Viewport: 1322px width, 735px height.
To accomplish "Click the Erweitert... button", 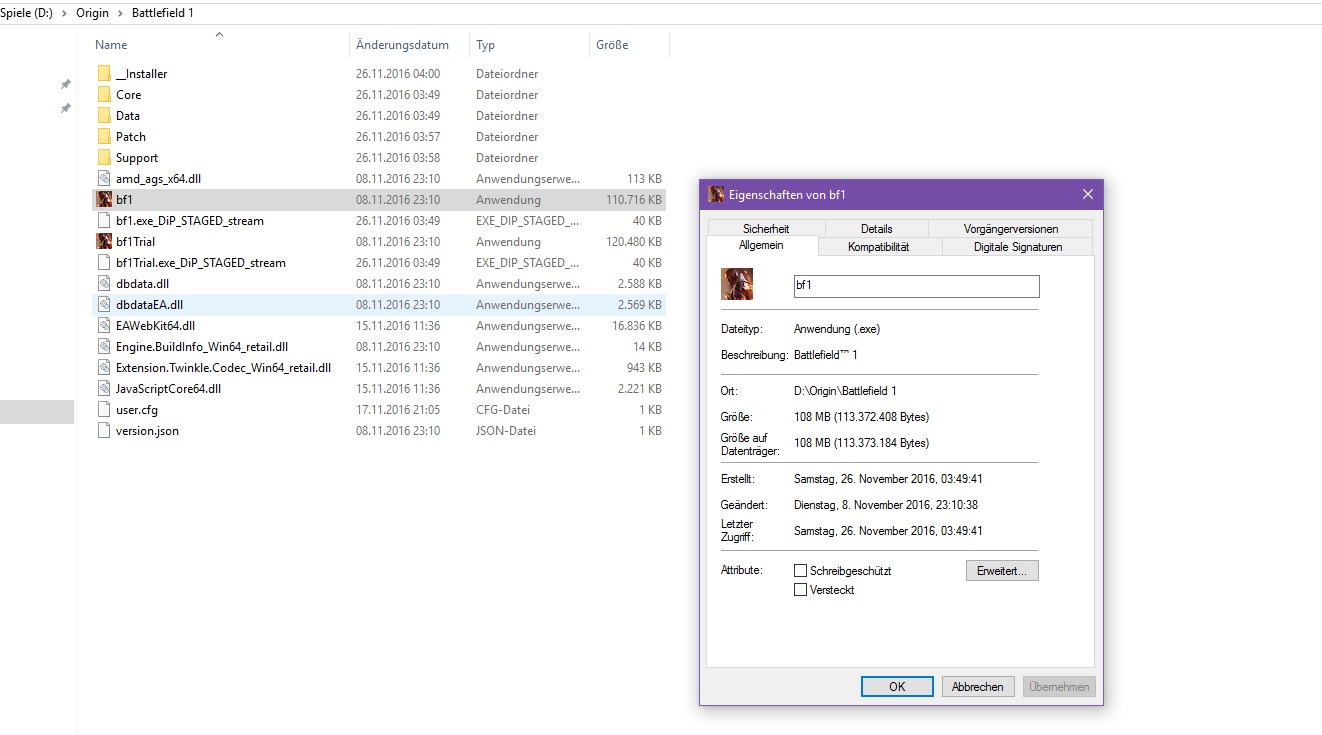I will [1002, 571].
